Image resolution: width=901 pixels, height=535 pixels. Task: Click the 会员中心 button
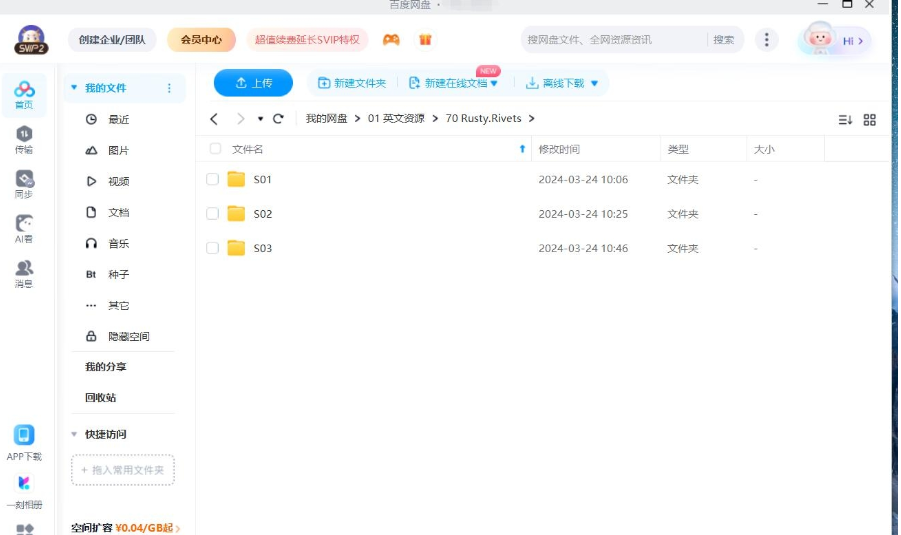pyautogui.click(x=201, y=40)
